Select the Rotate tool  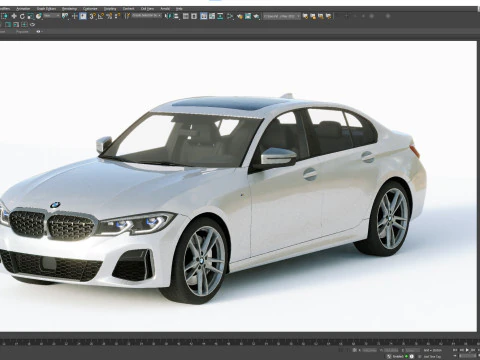click(22, 16)
